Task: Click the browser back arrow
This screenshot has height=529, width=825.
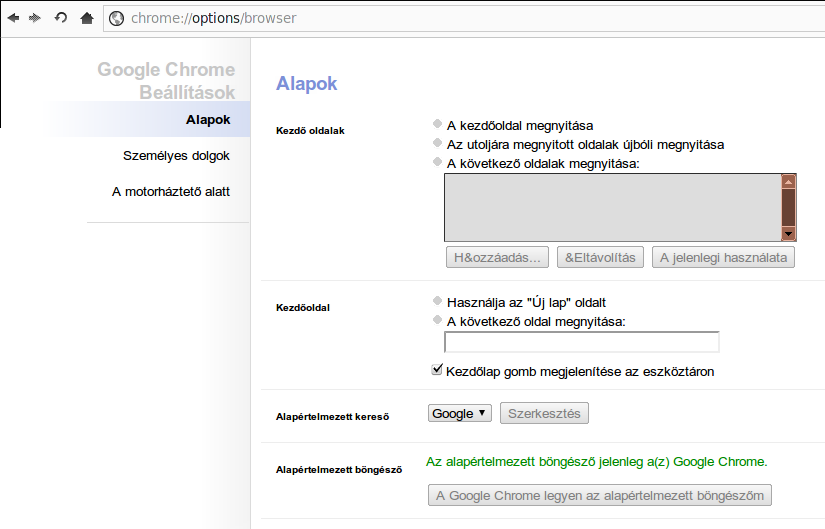Action: pos(13,18)
